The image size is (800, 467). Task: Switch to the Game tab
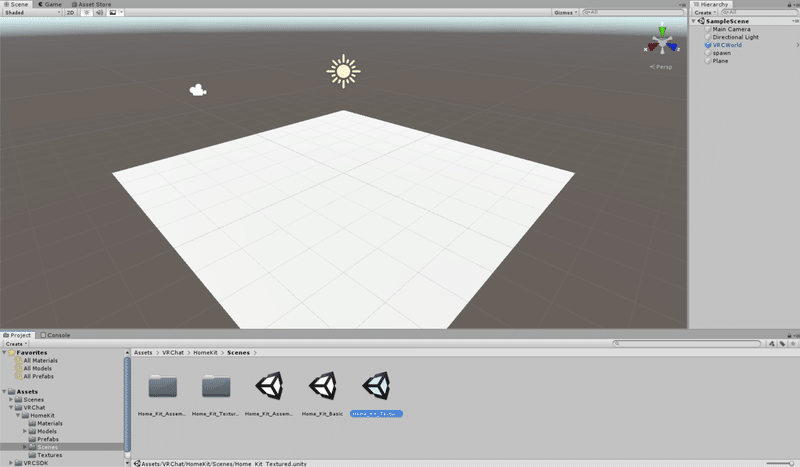point(49,4)
